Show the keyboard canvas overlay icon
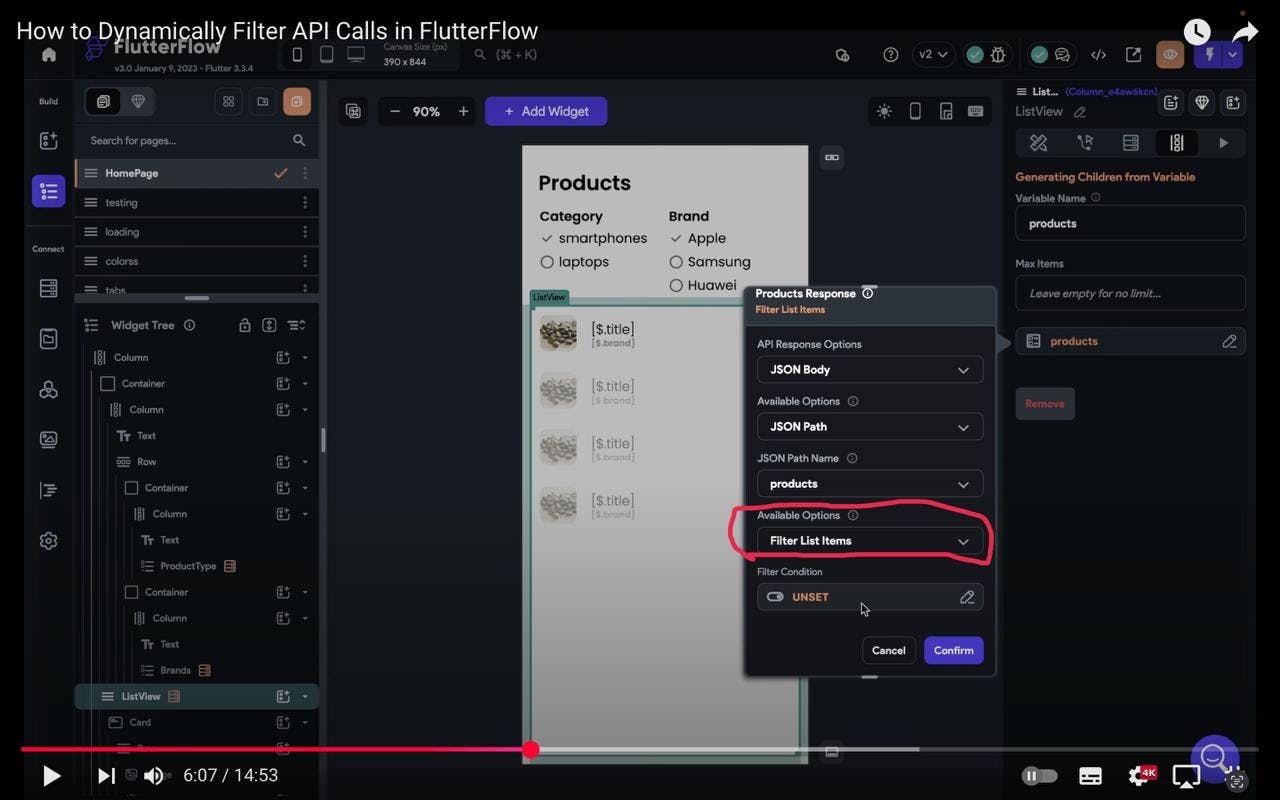1280x800 pixels. 976,112
